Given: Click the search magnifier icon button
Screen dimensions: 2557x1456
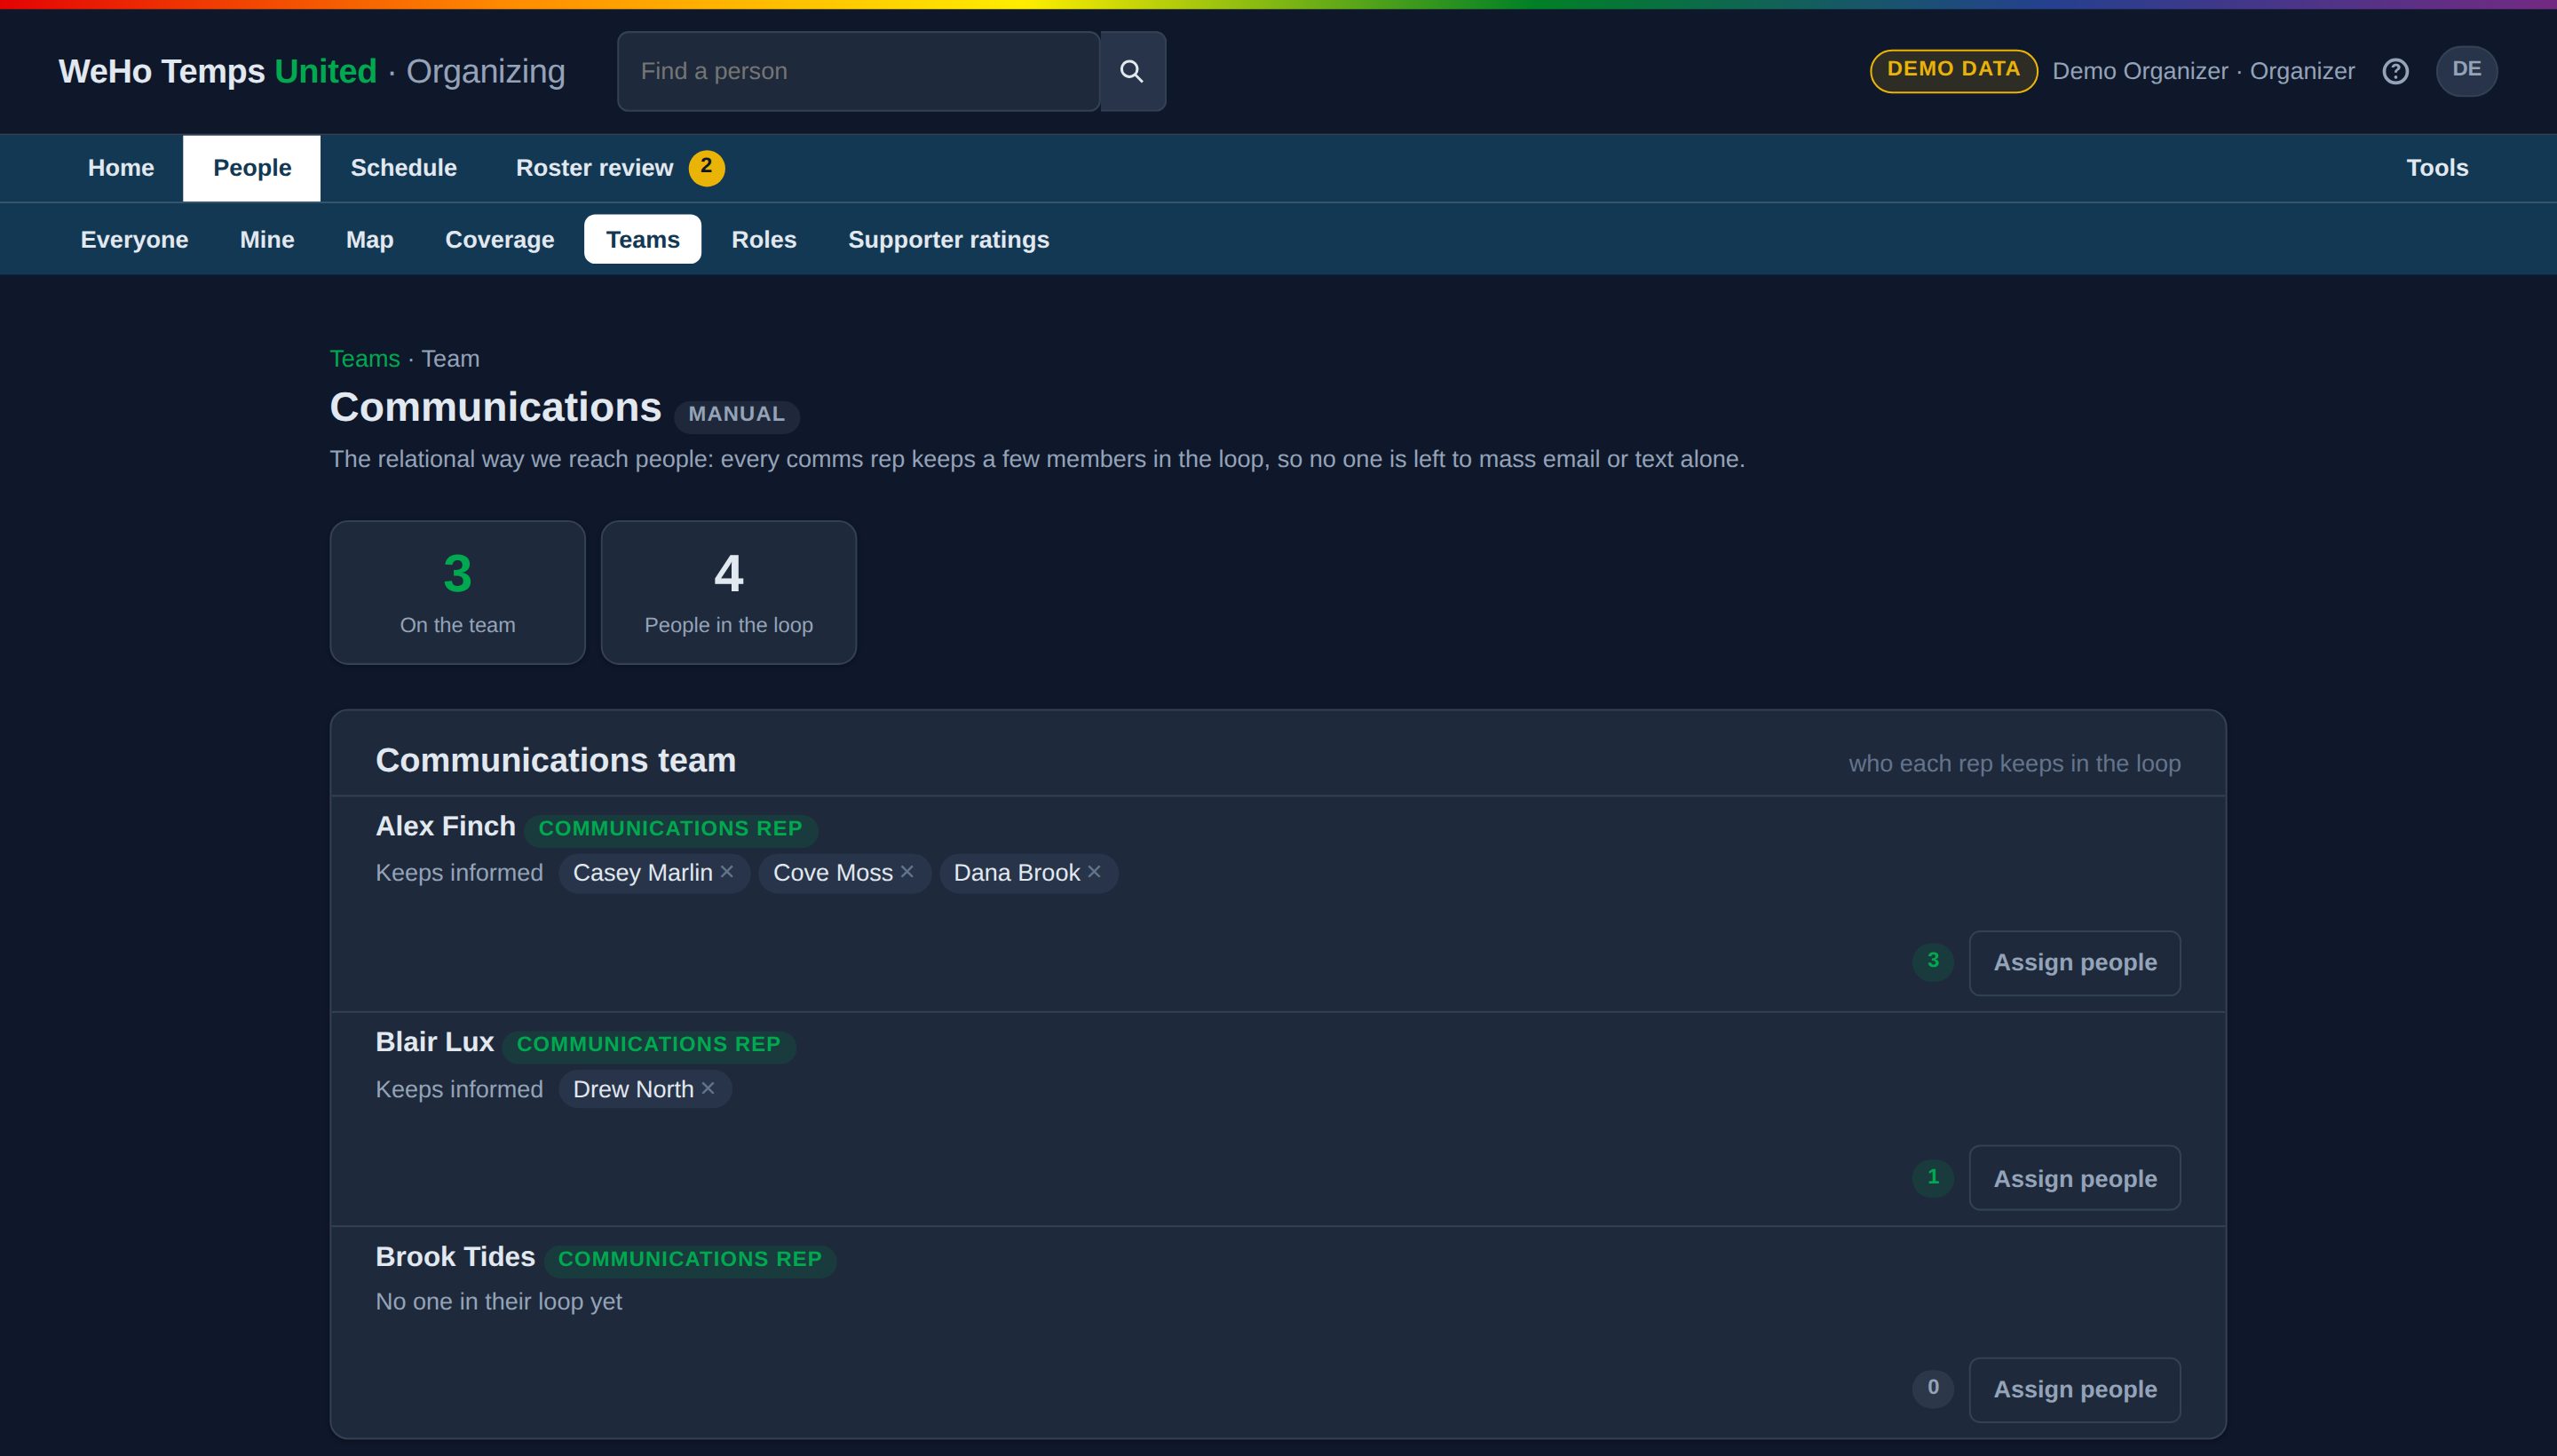Looking at the screenshot, I should tap(1132, 71).
